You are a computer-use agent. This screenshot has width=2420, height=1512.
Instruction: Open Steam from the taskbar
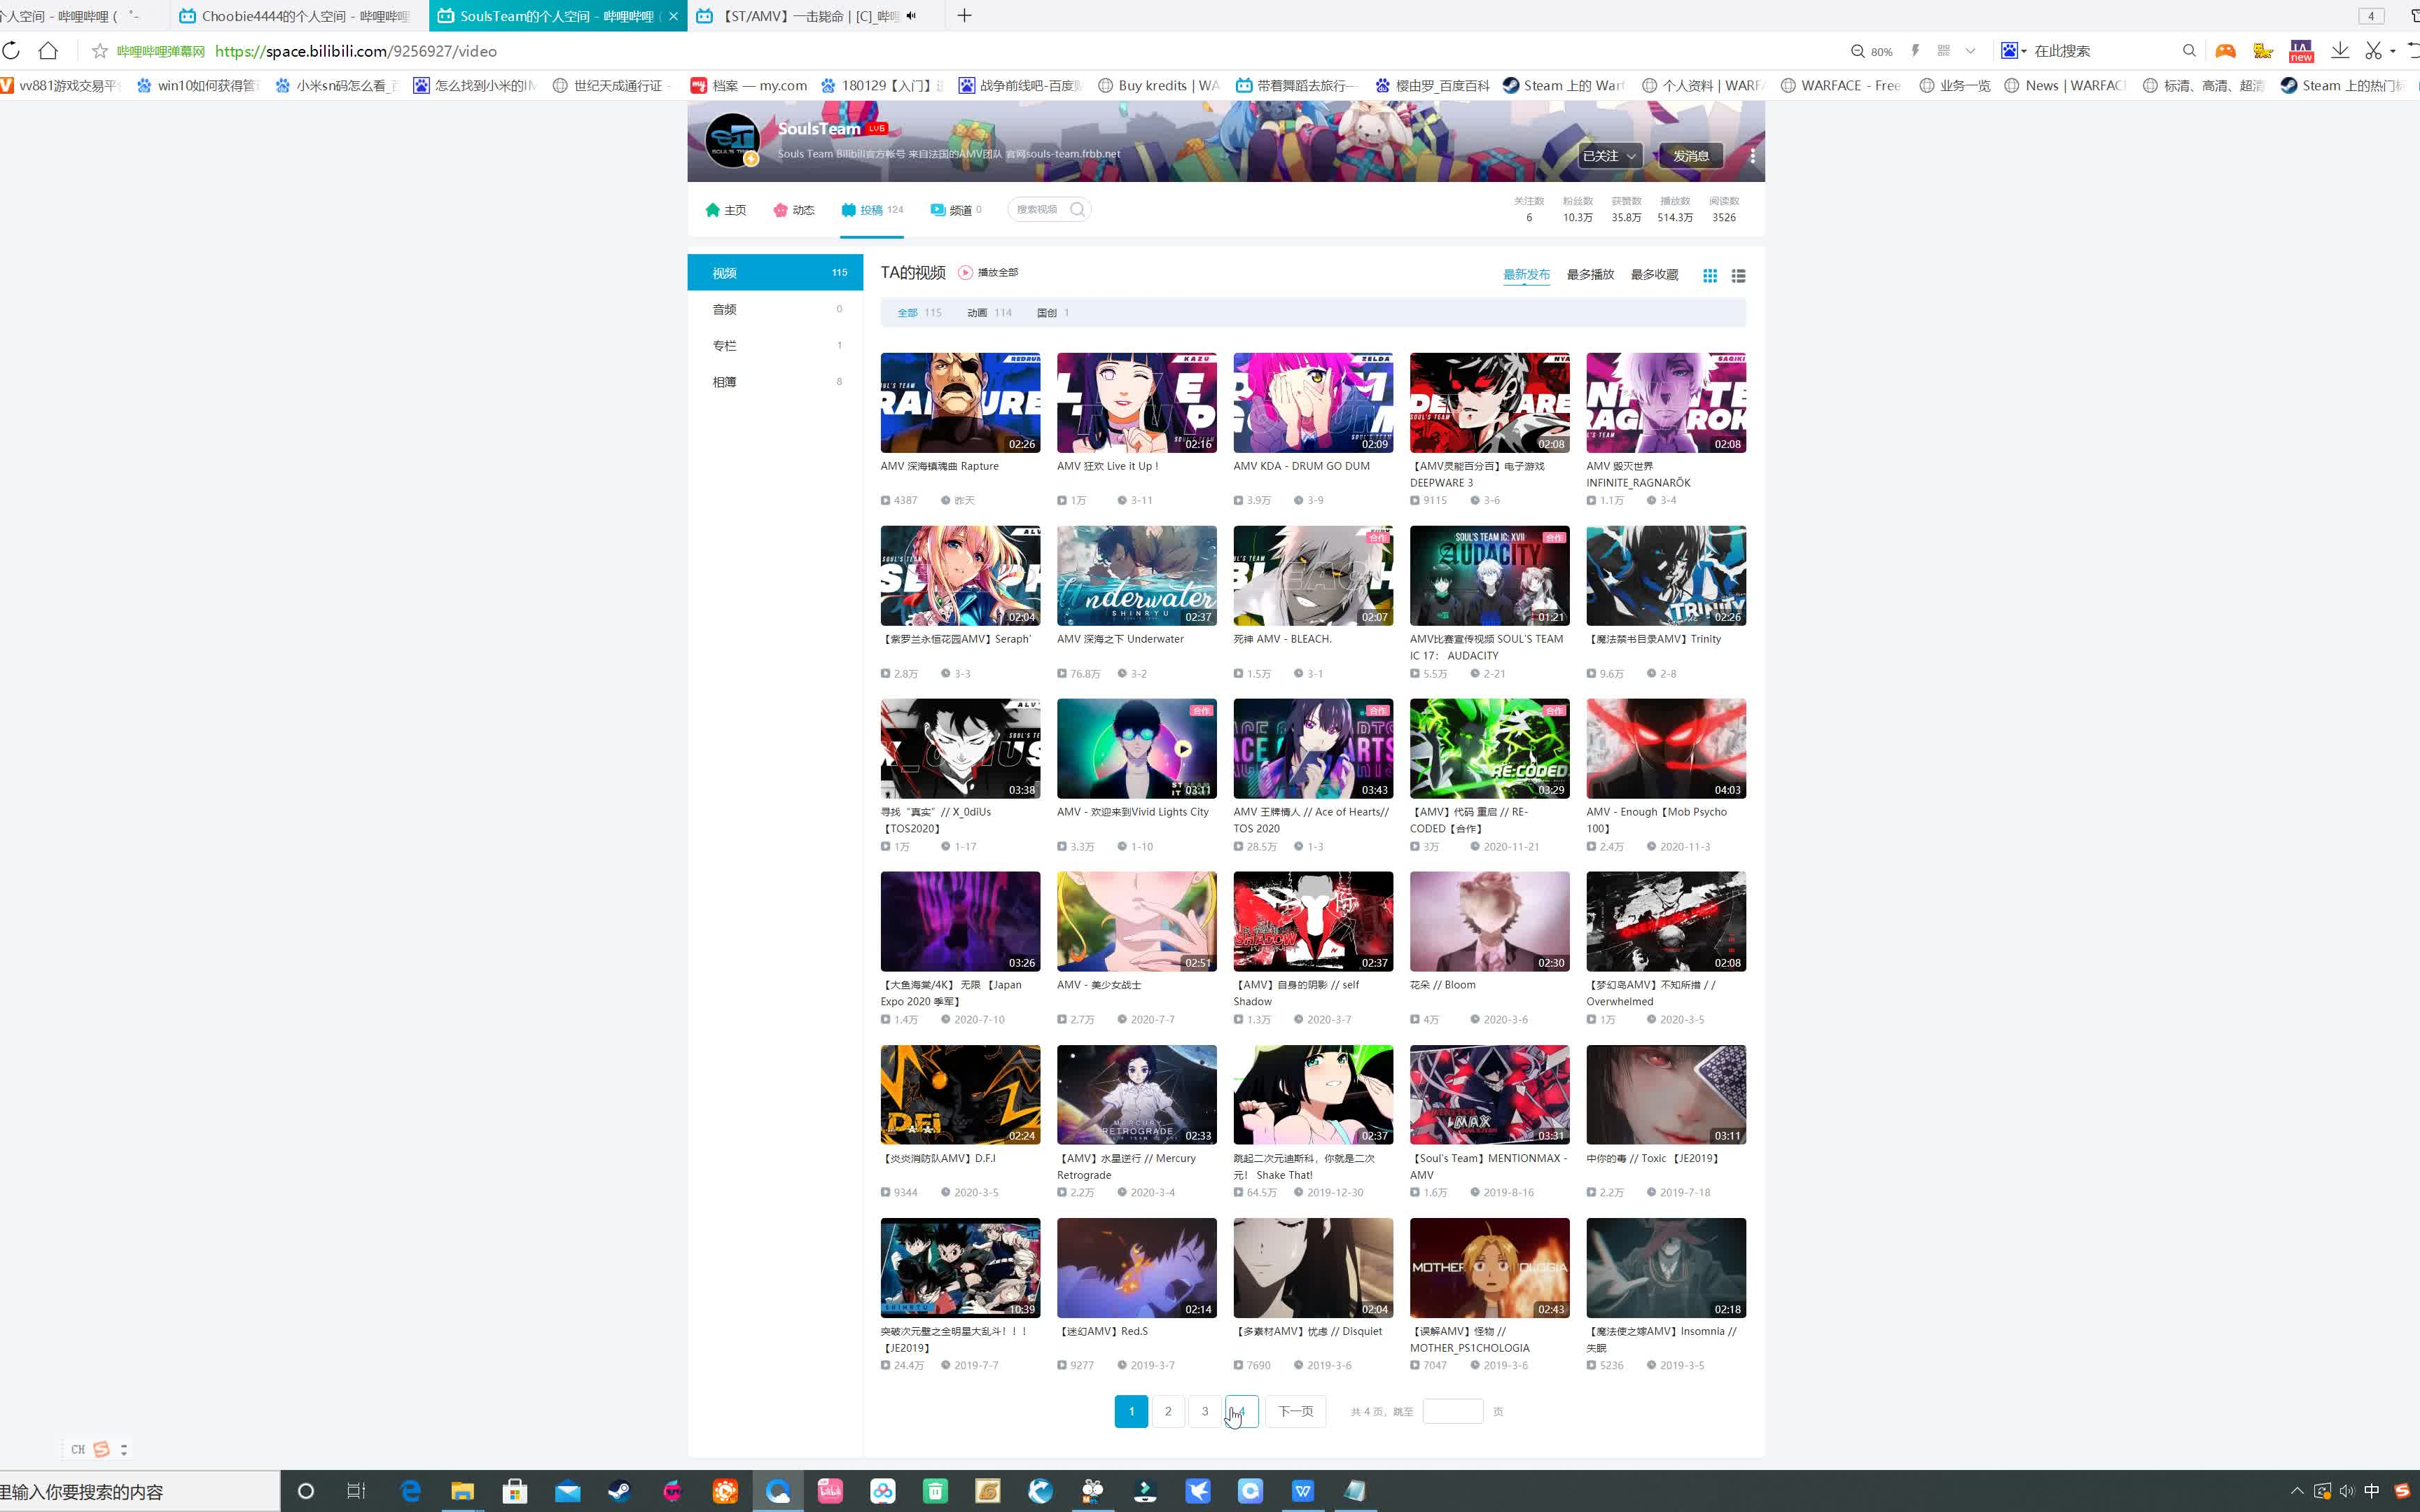(x=619, y=1491)
